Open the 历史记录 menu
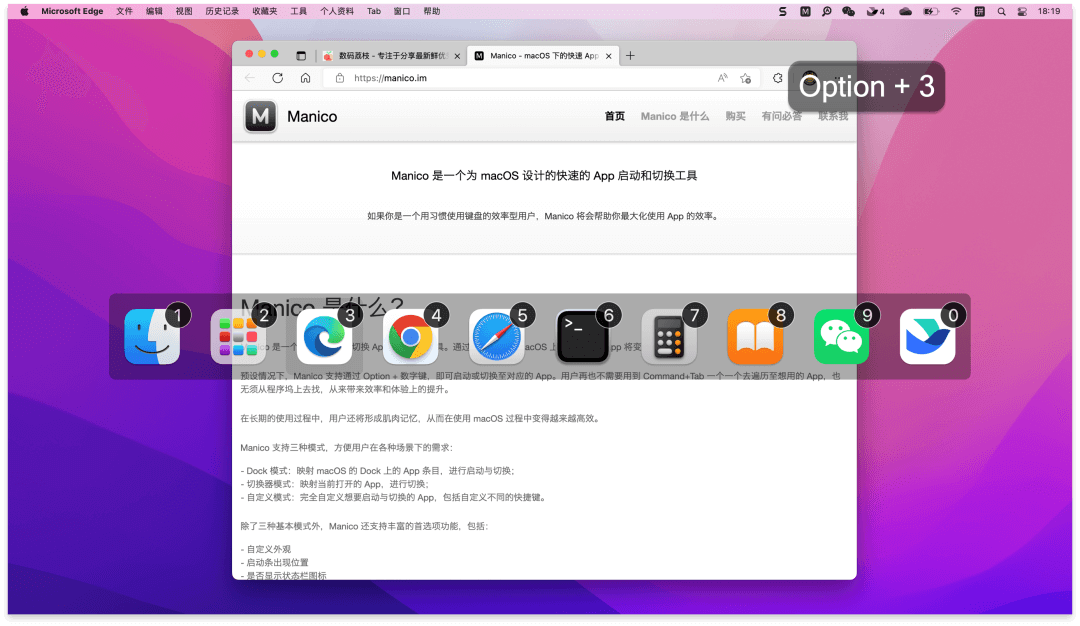This screenshot has height=626, width=1080. pos(221,11)
